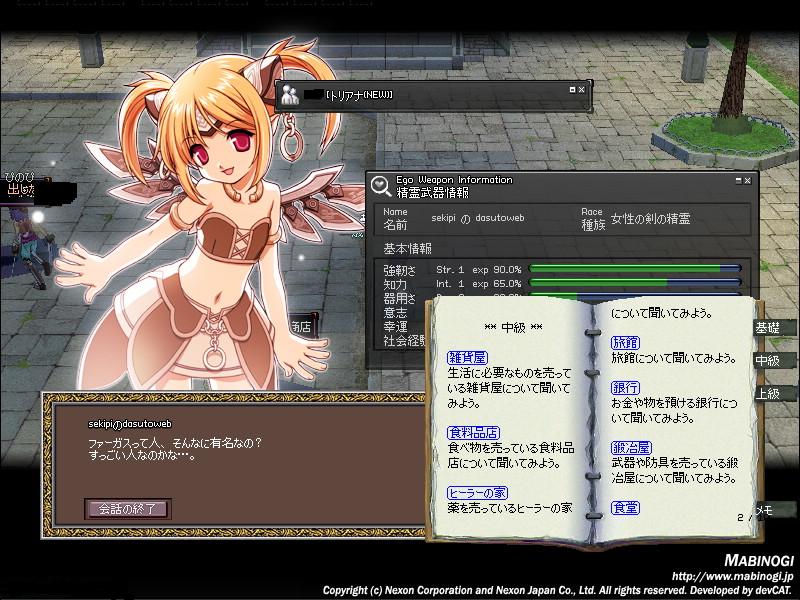Click the race text 女性の剣の精霊
800x600 pixels.
[x=651, y=219]
